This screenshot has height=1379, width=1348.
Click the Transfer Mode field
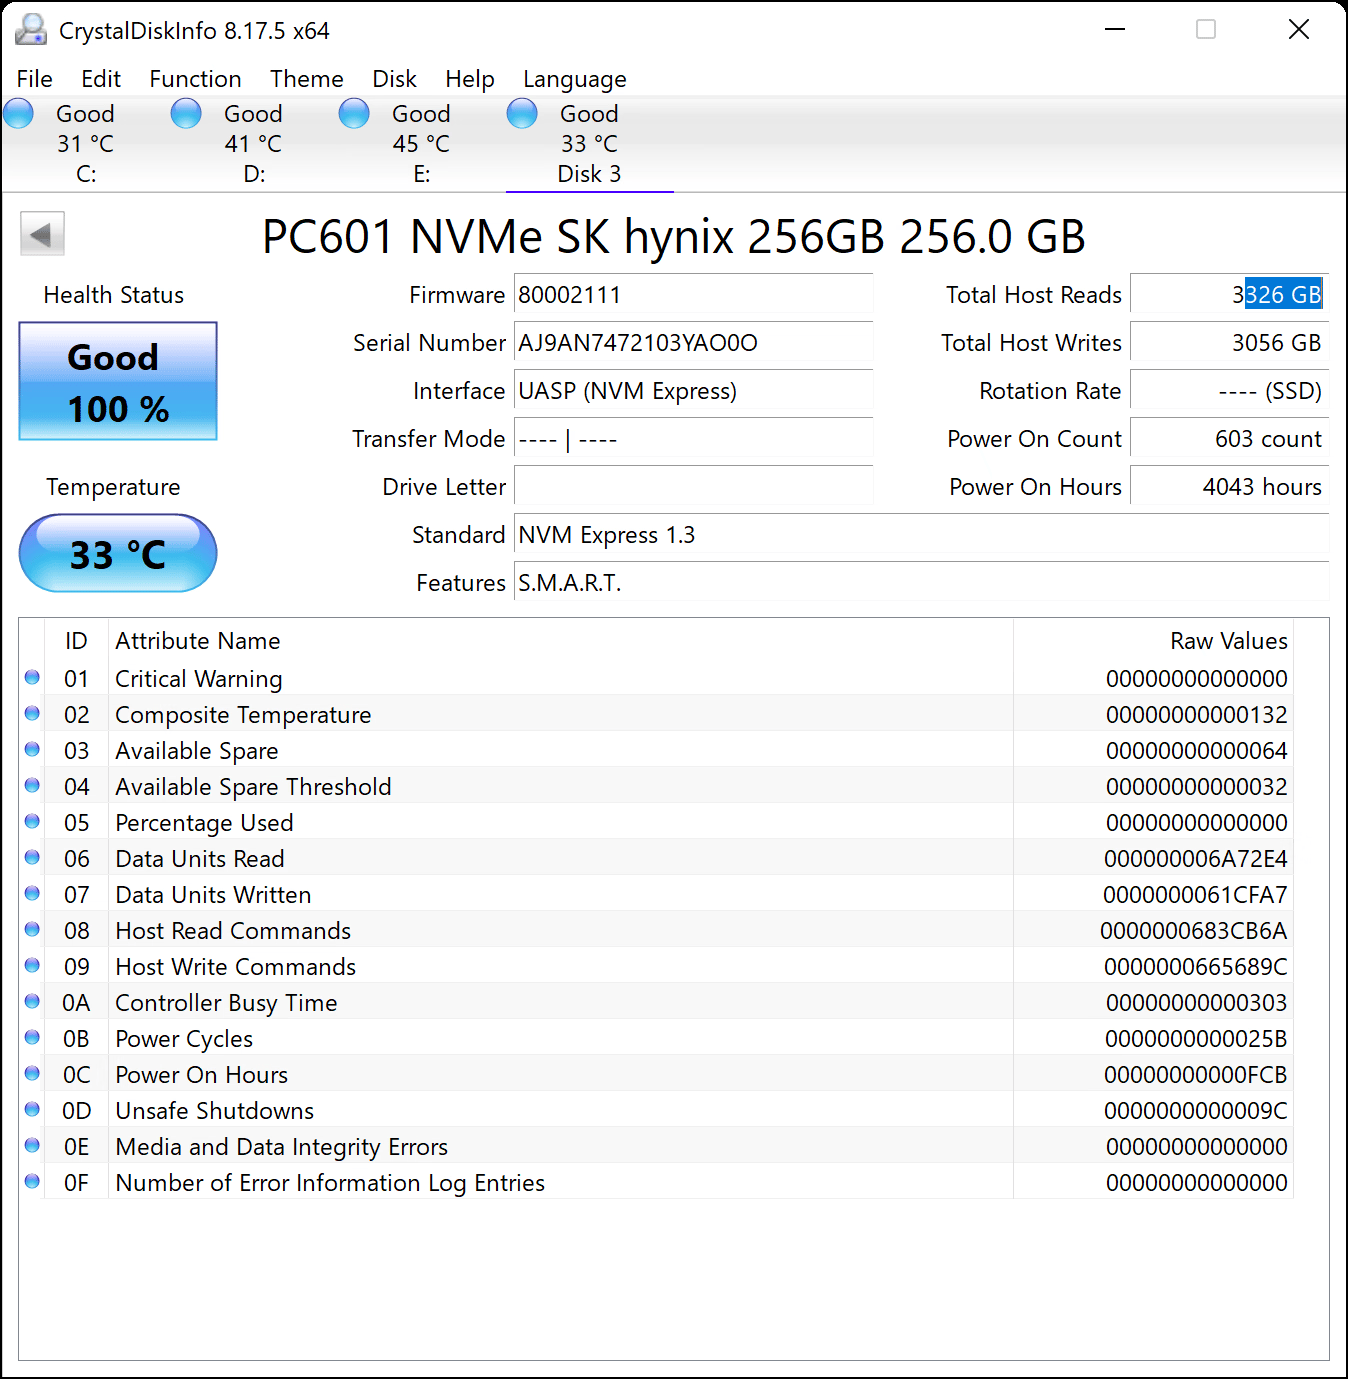pos(693,439)
